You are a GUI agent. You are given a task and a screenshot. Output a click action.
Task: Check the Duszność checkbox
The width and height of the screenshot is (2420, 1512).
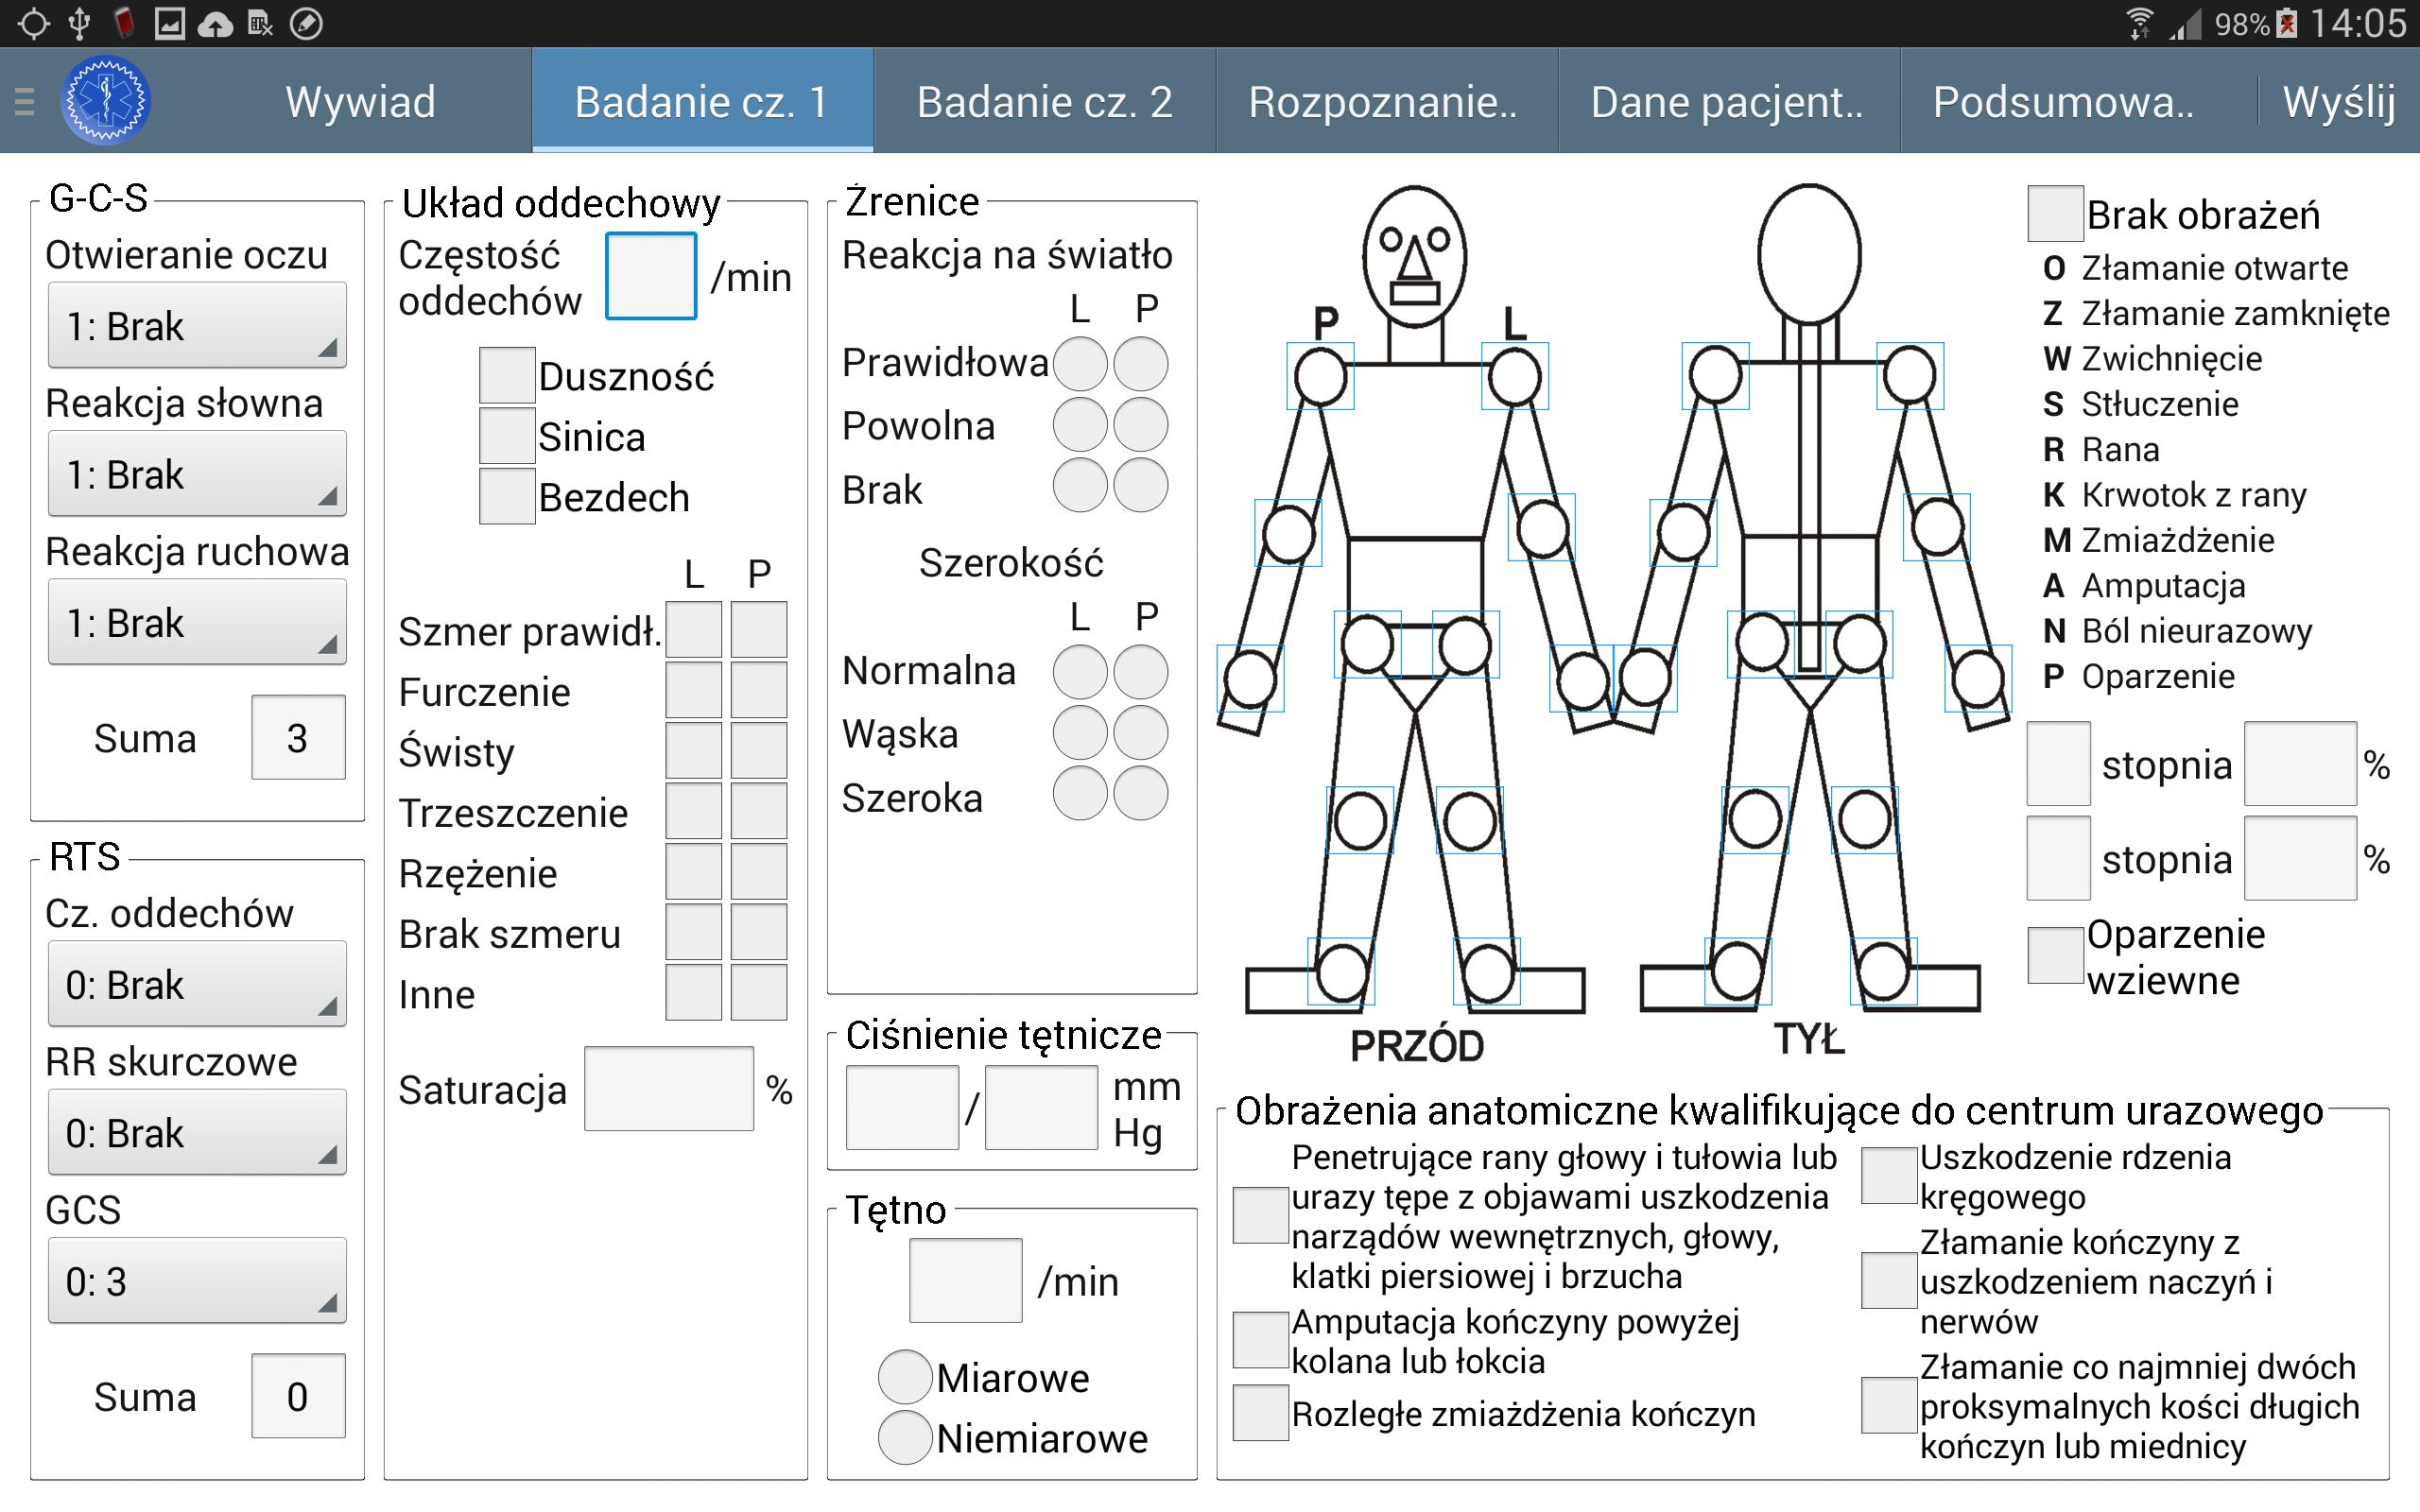(x=506, y=376)
